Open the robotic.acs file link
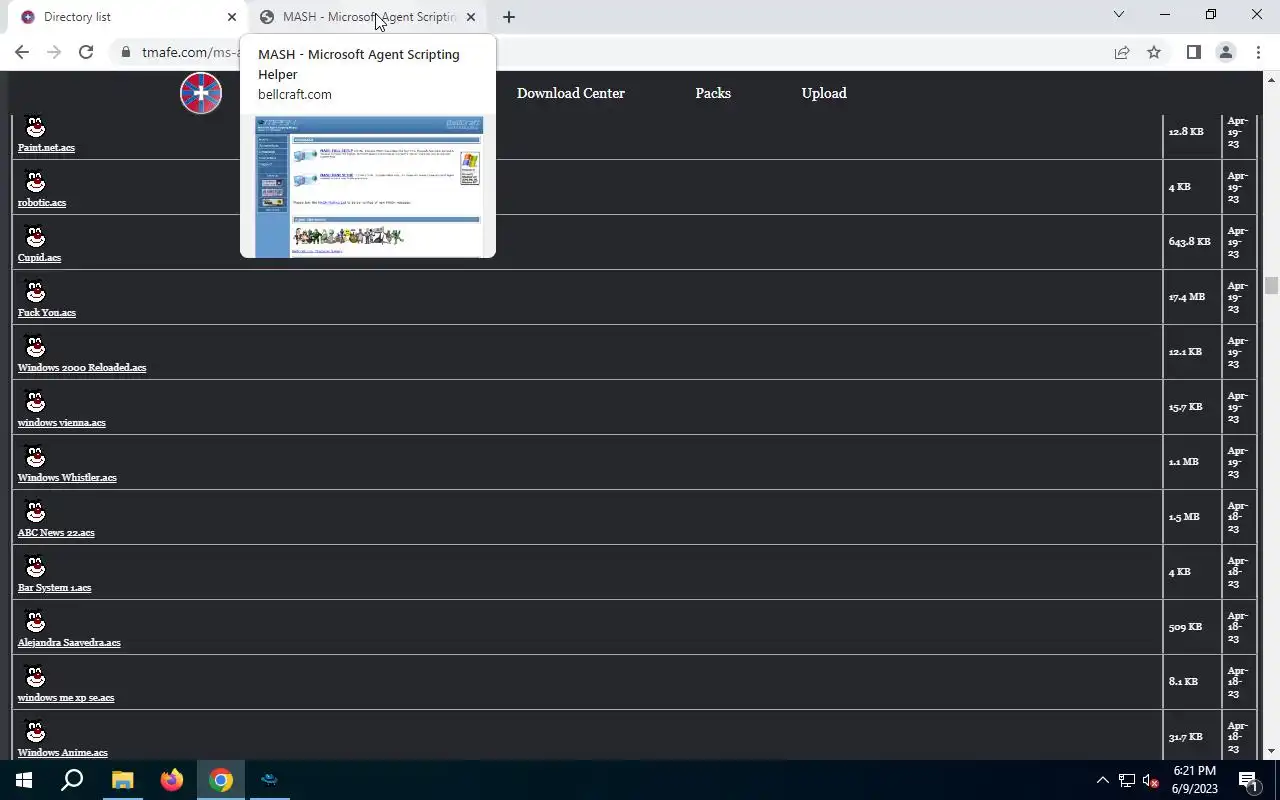 tap(42, 203)
